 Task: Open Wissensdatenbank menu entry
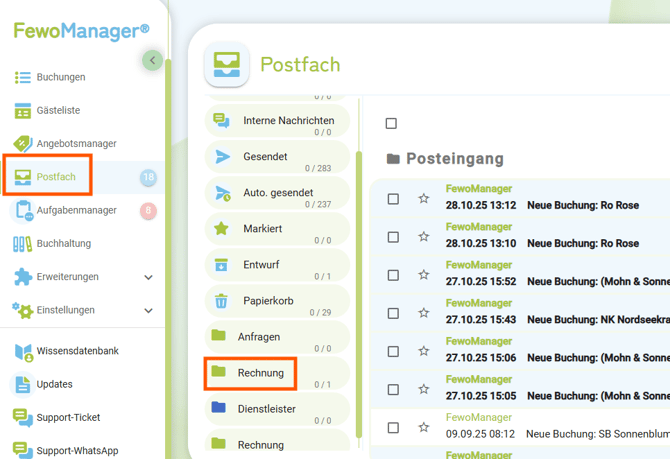78,351
